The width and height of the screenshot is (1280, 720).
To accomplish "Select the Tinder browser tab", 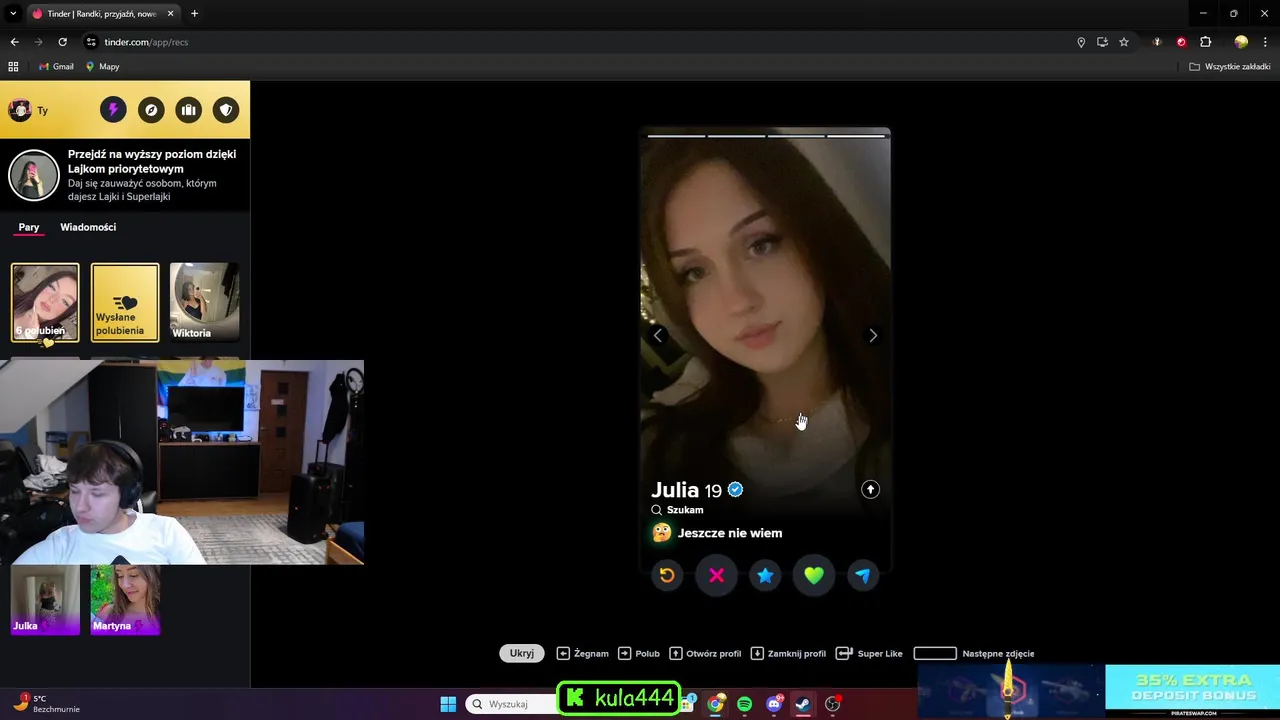I will pos(103,14).
